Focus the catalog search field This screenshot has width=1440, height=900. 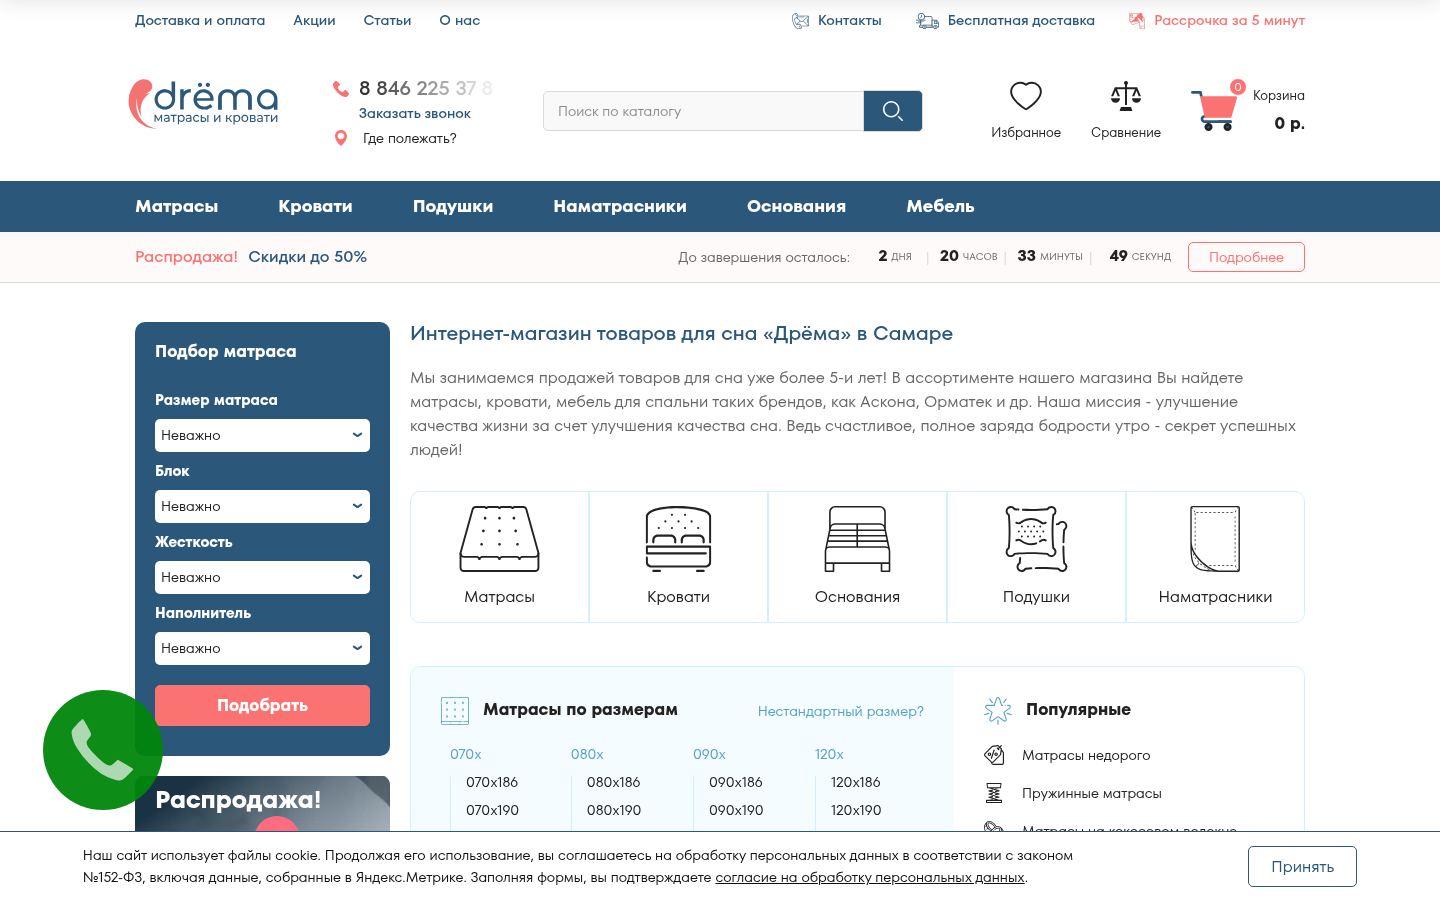click(704, 111)
